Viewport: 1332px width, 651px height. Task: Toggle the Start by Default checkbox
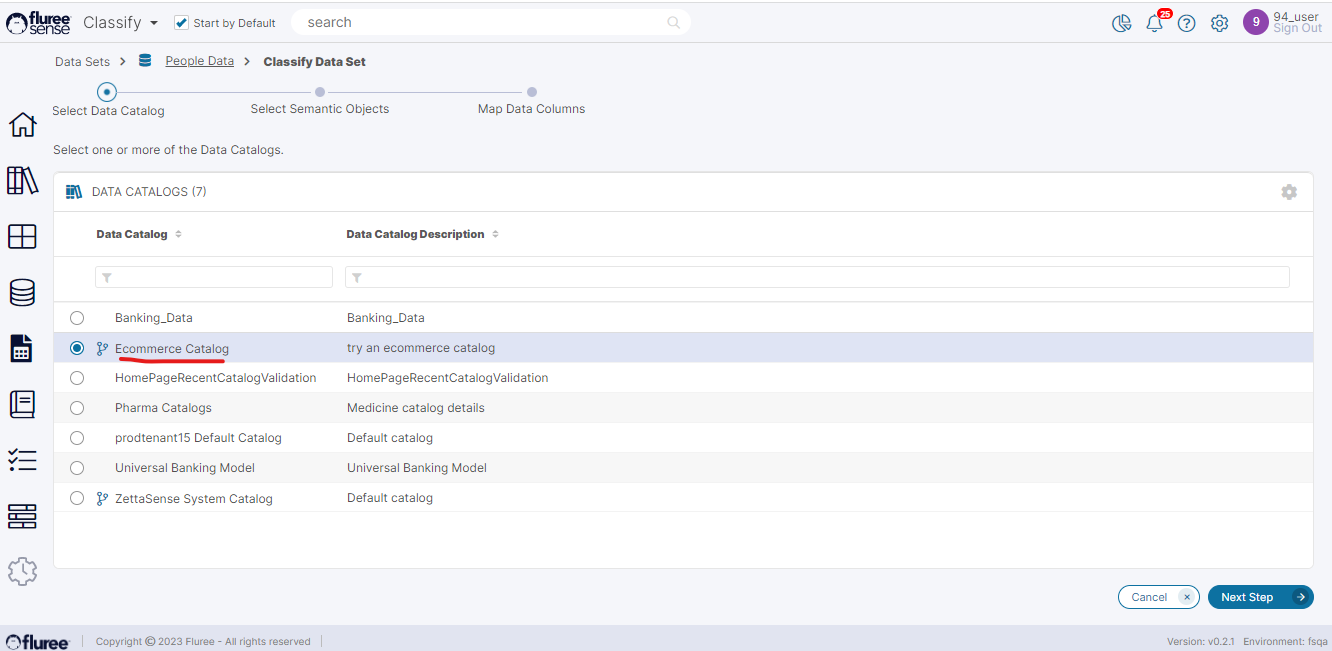click(181, 22)
